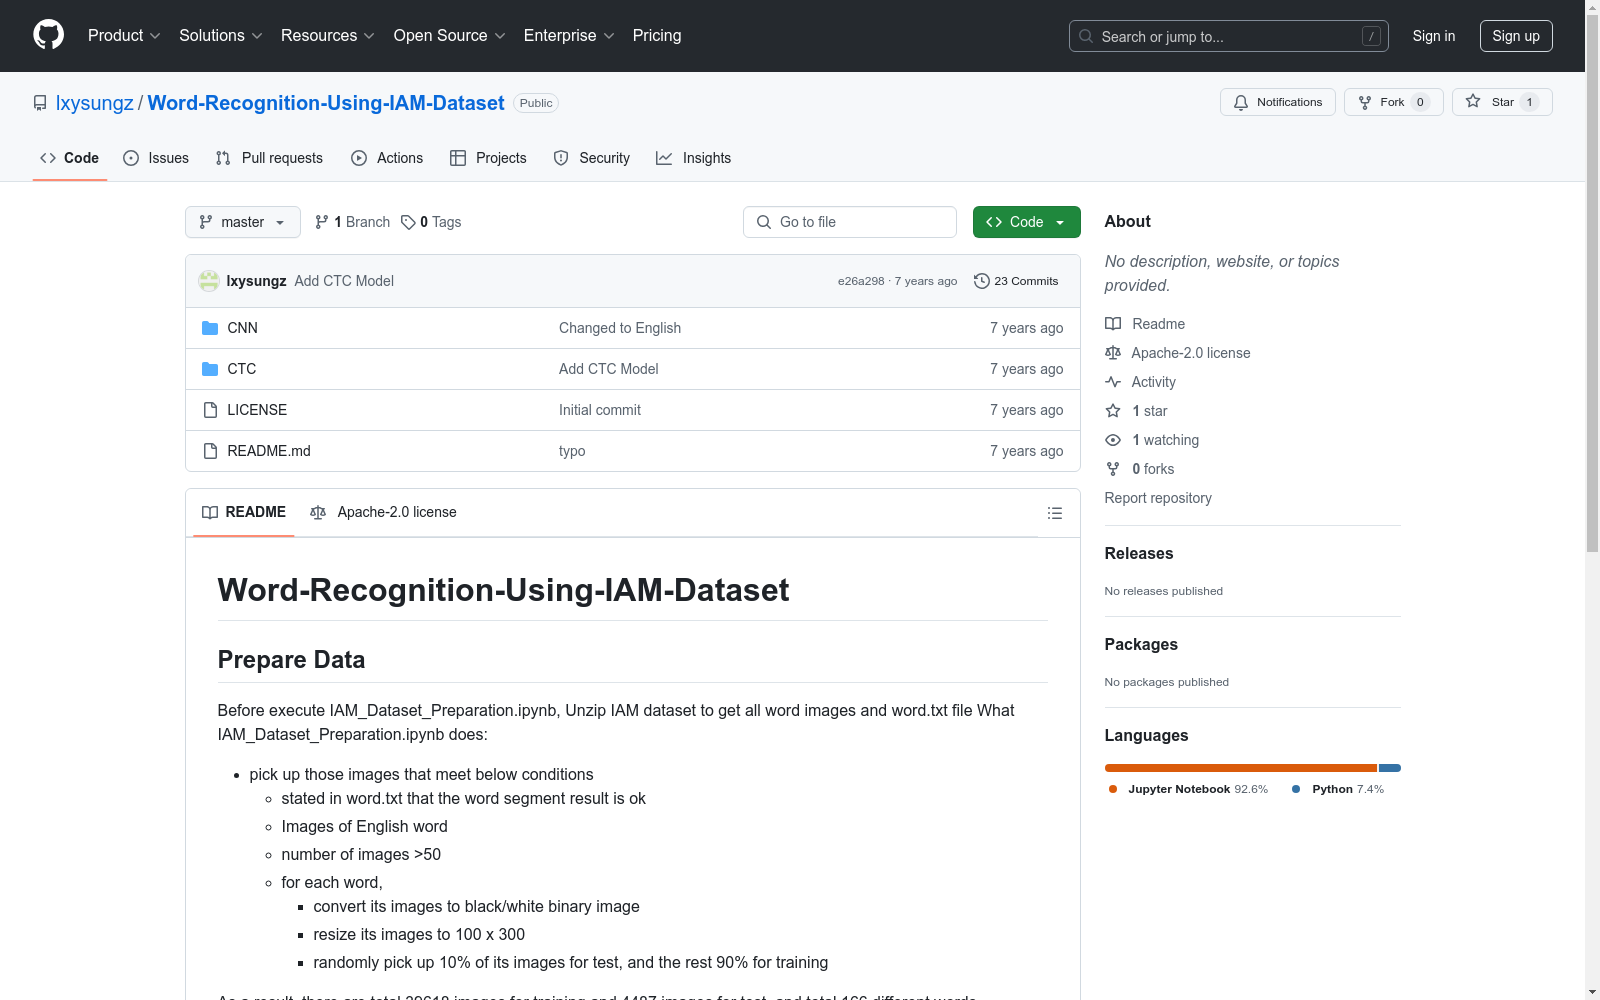The width and height of the screenshot is (1600, 1000).
Task: Open Word-Recognition-Using-IAM-Dataset repository link
Action: pos(326,103)
